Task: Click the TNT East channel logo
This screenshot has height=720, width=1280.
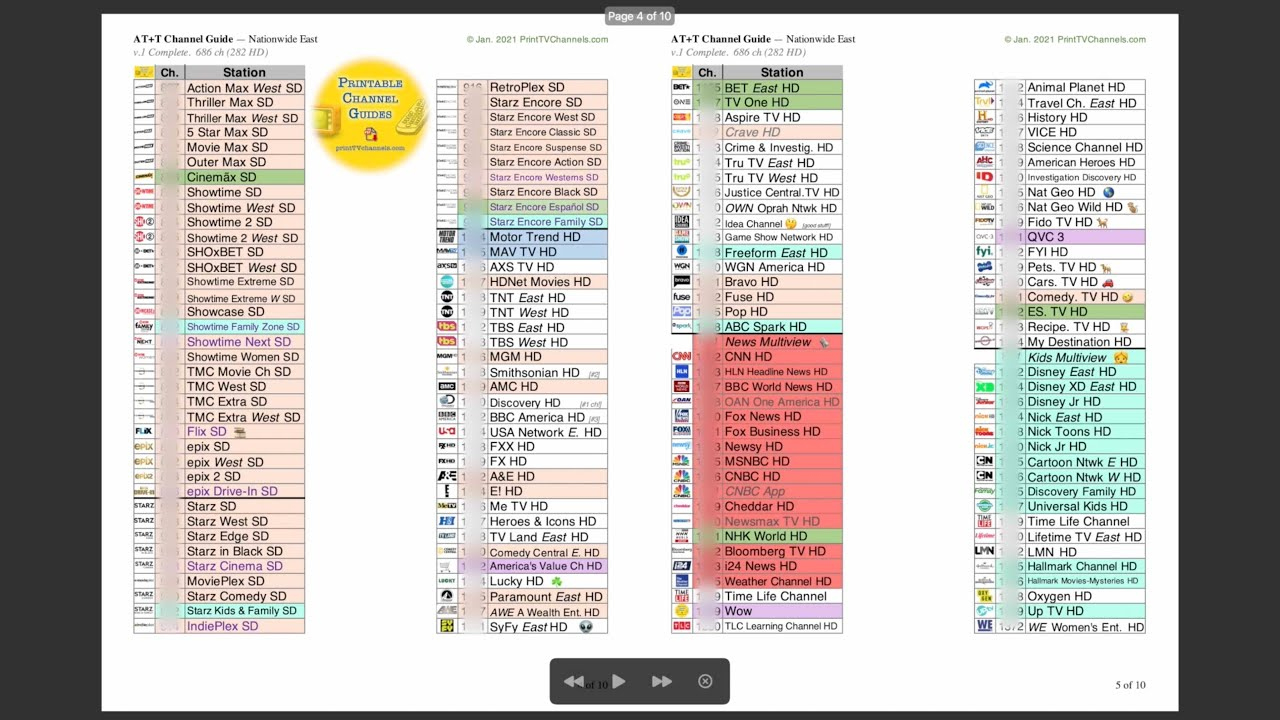Action: pyautogui.click(x=447, y=297)
